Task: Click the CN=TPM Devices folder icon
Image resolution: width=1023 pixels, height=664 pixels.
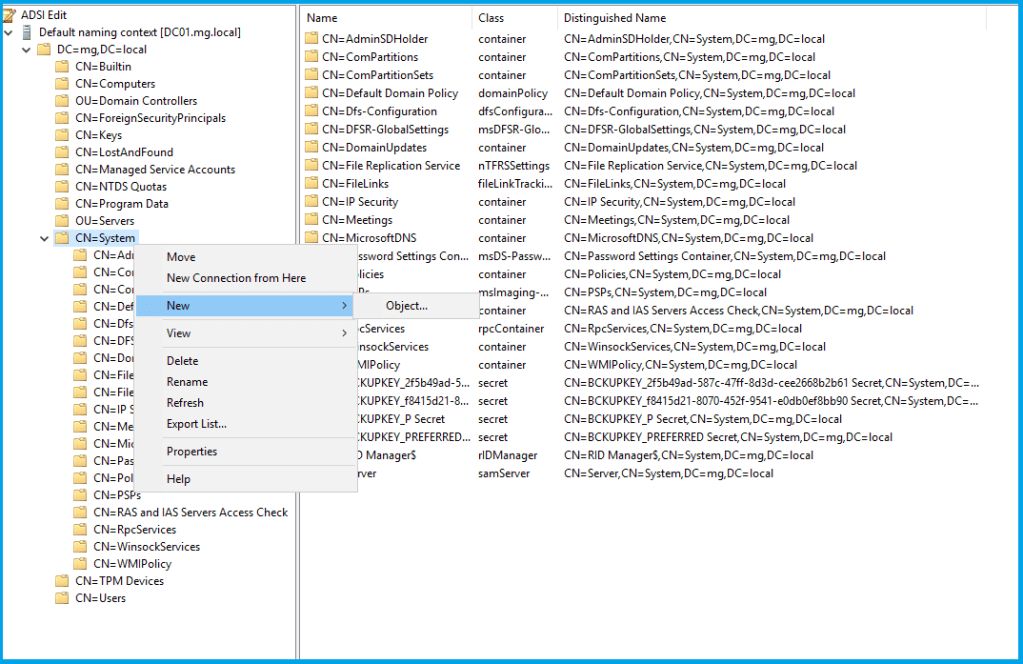Action: [63, 581]
